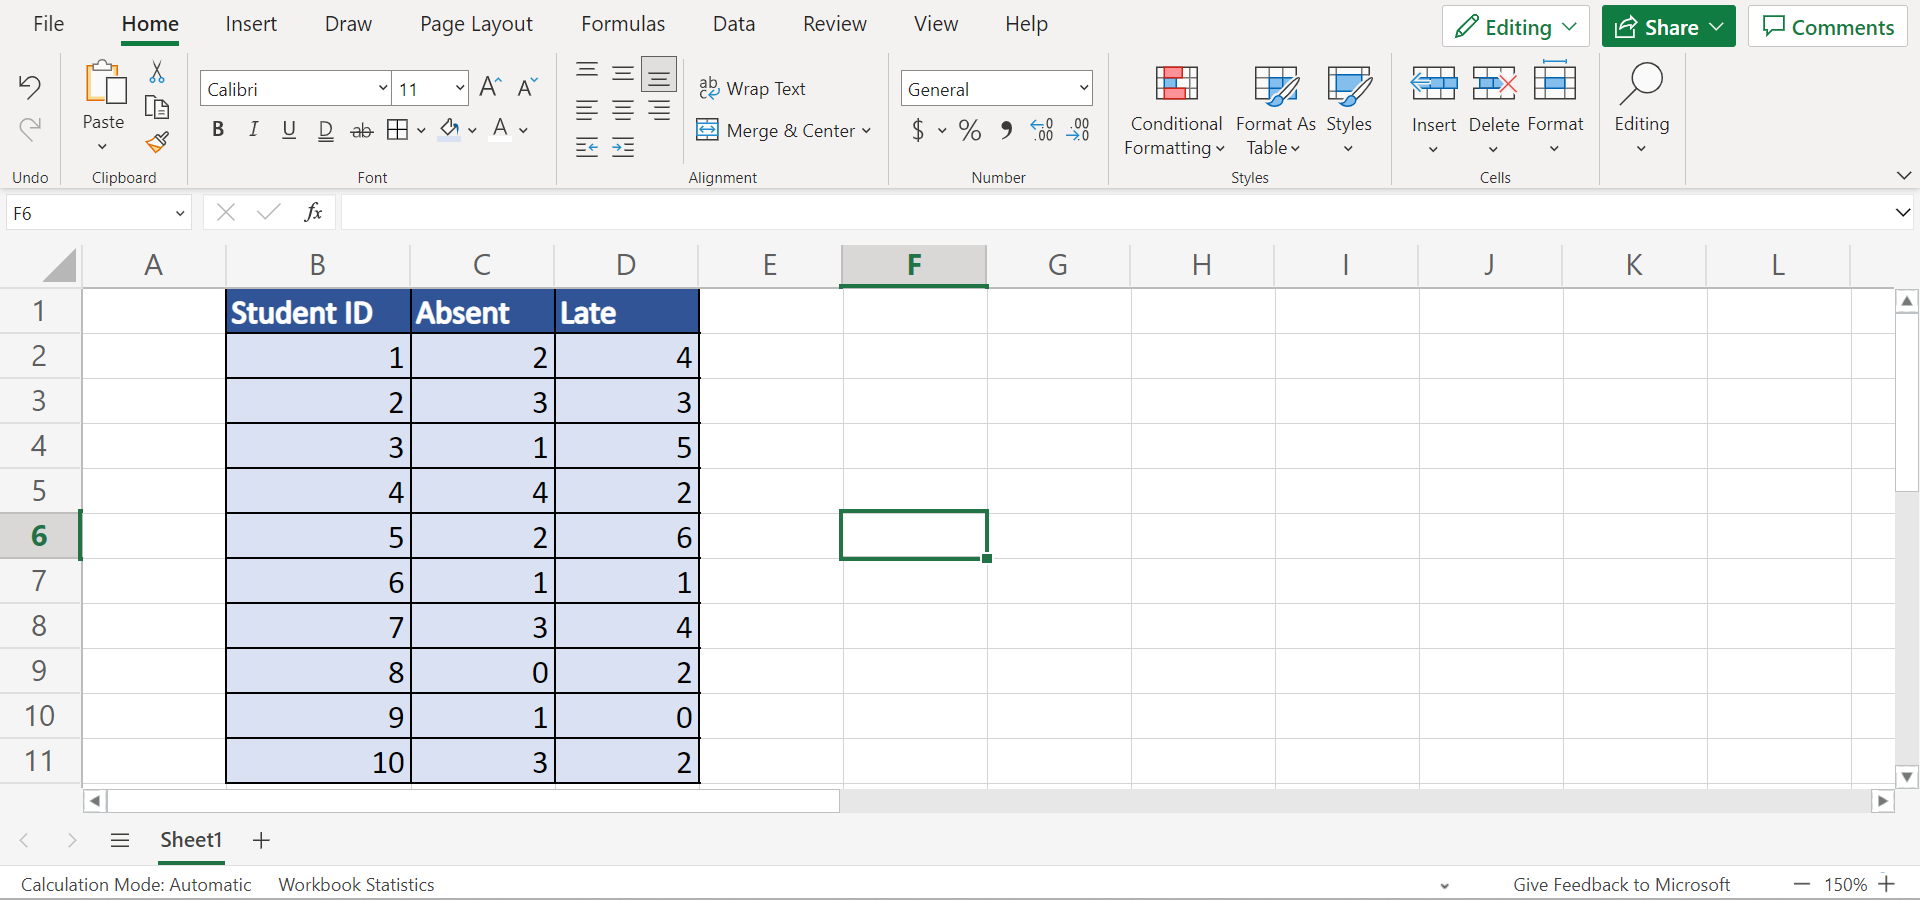
Task: Toggle Wrap Text on selected cell
Action: 752,89
